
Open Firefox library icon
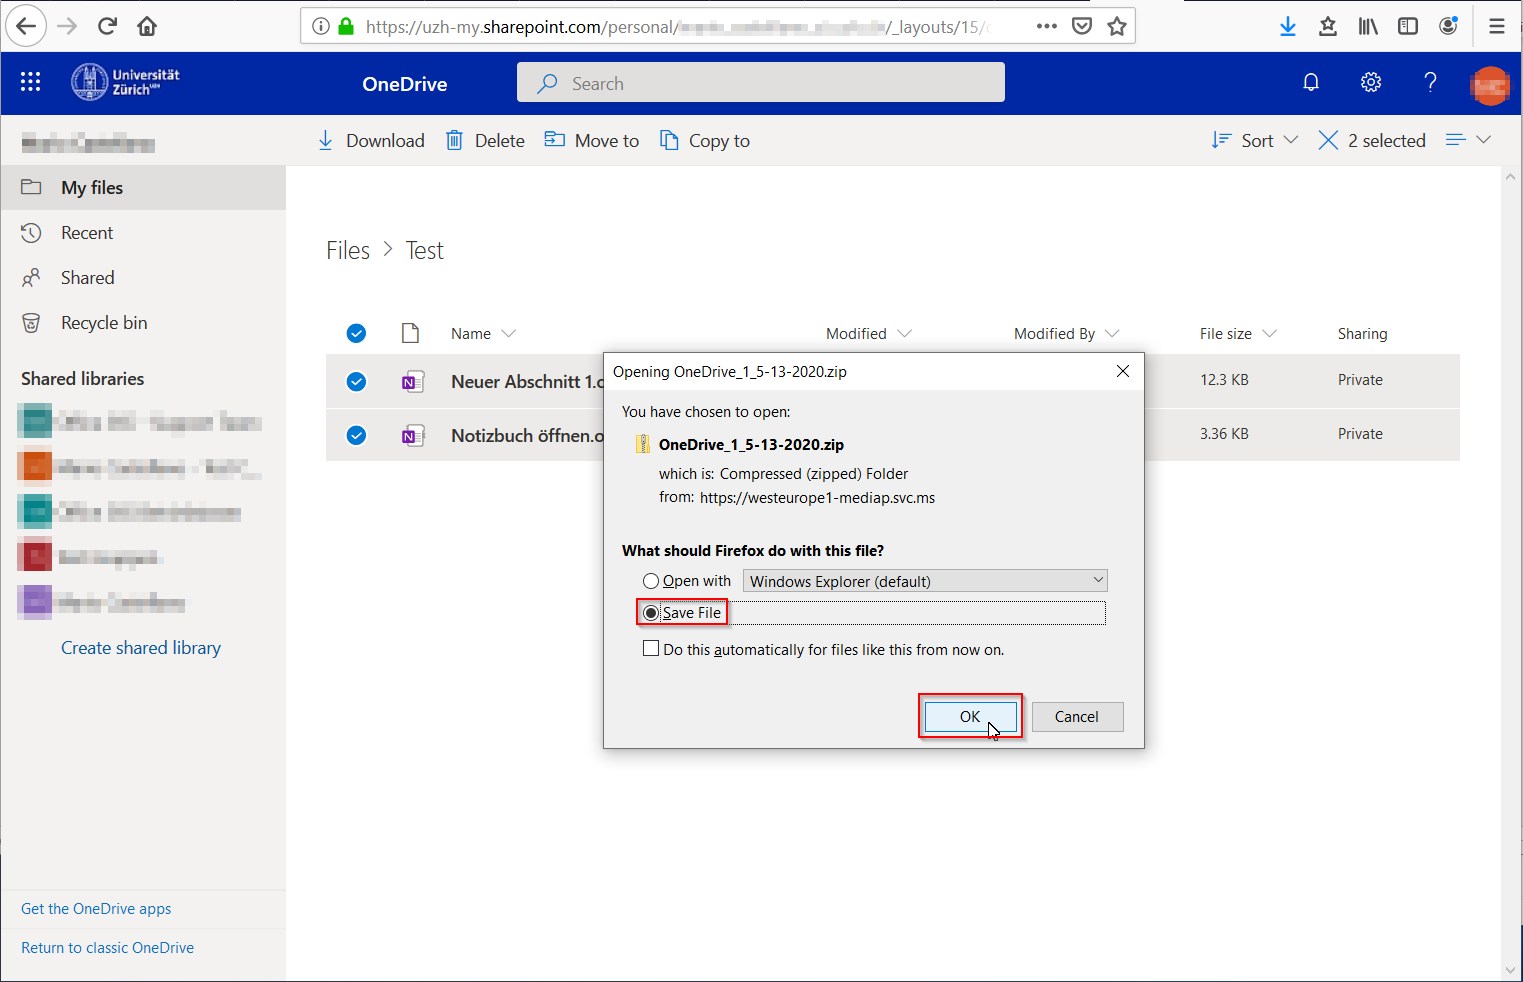point(1368,26)
